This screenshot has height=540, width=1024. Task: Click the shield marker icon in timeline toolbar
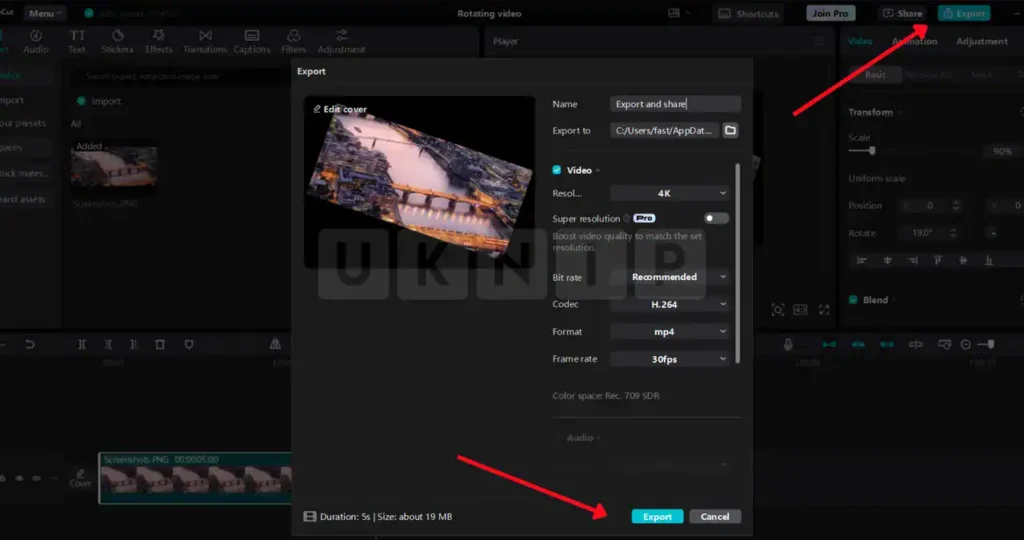click(189, 344)
